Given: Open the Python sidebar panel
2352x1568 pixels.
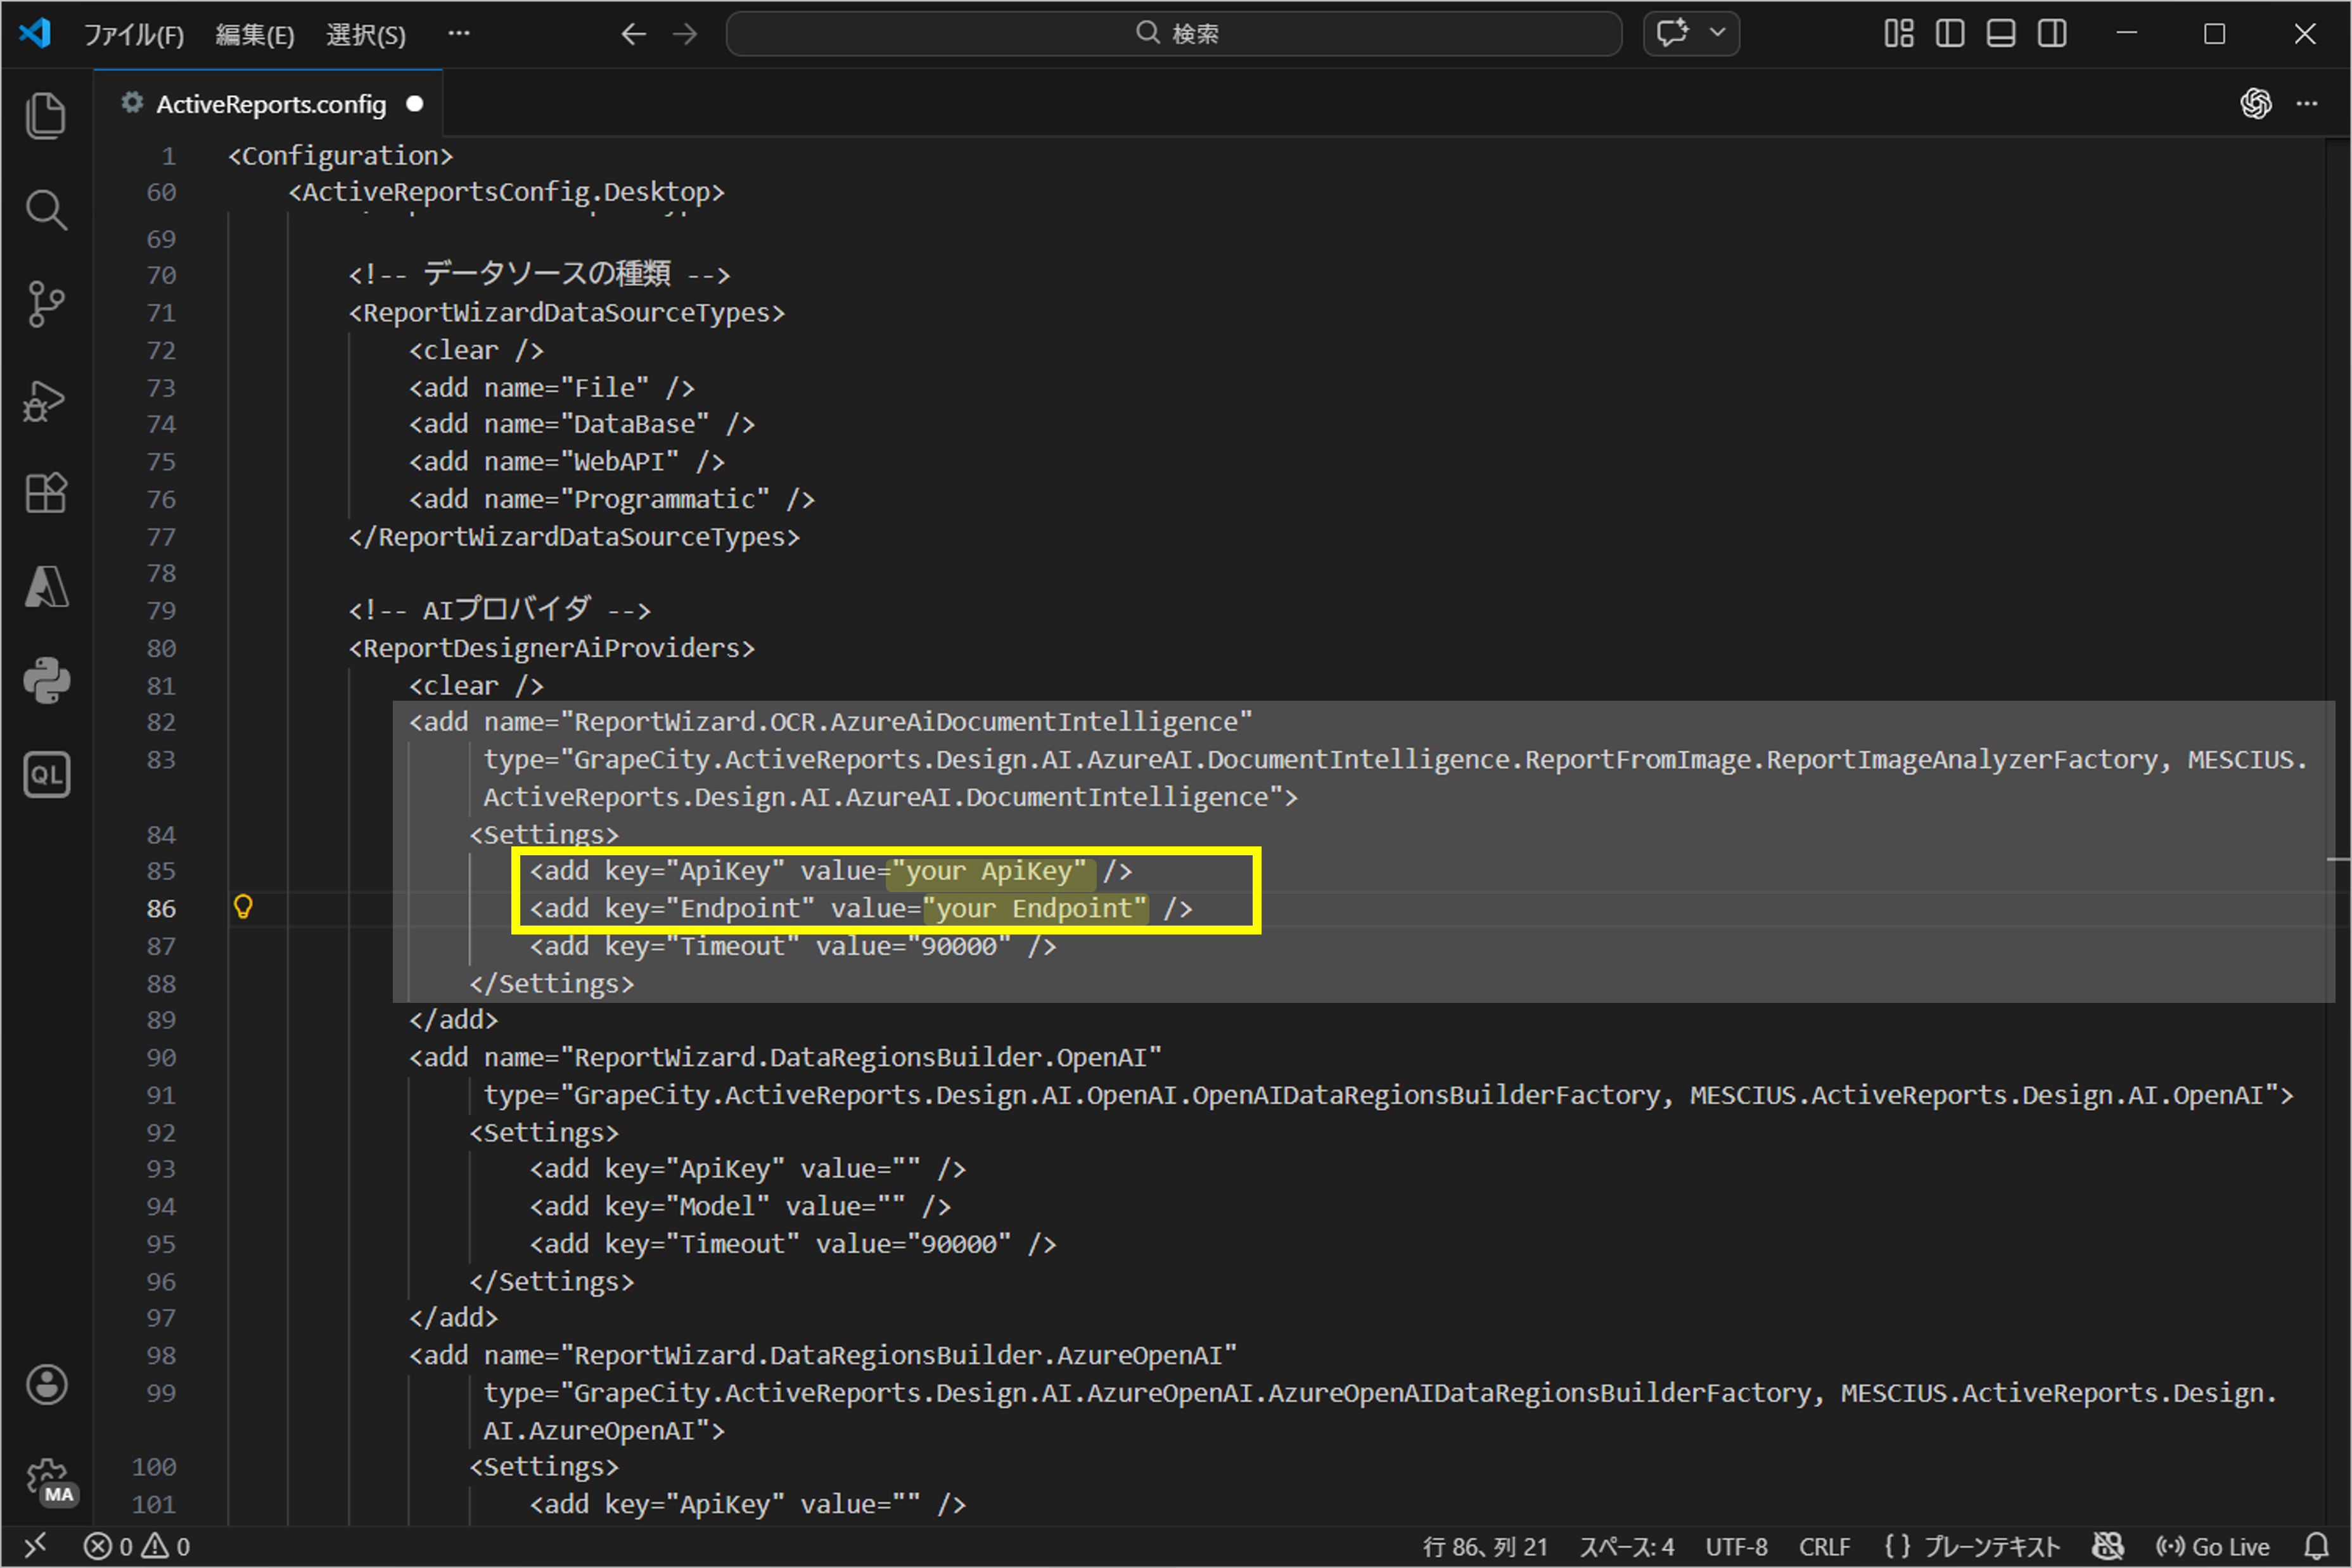Looking at the screenshot, I should click(45, 680).
